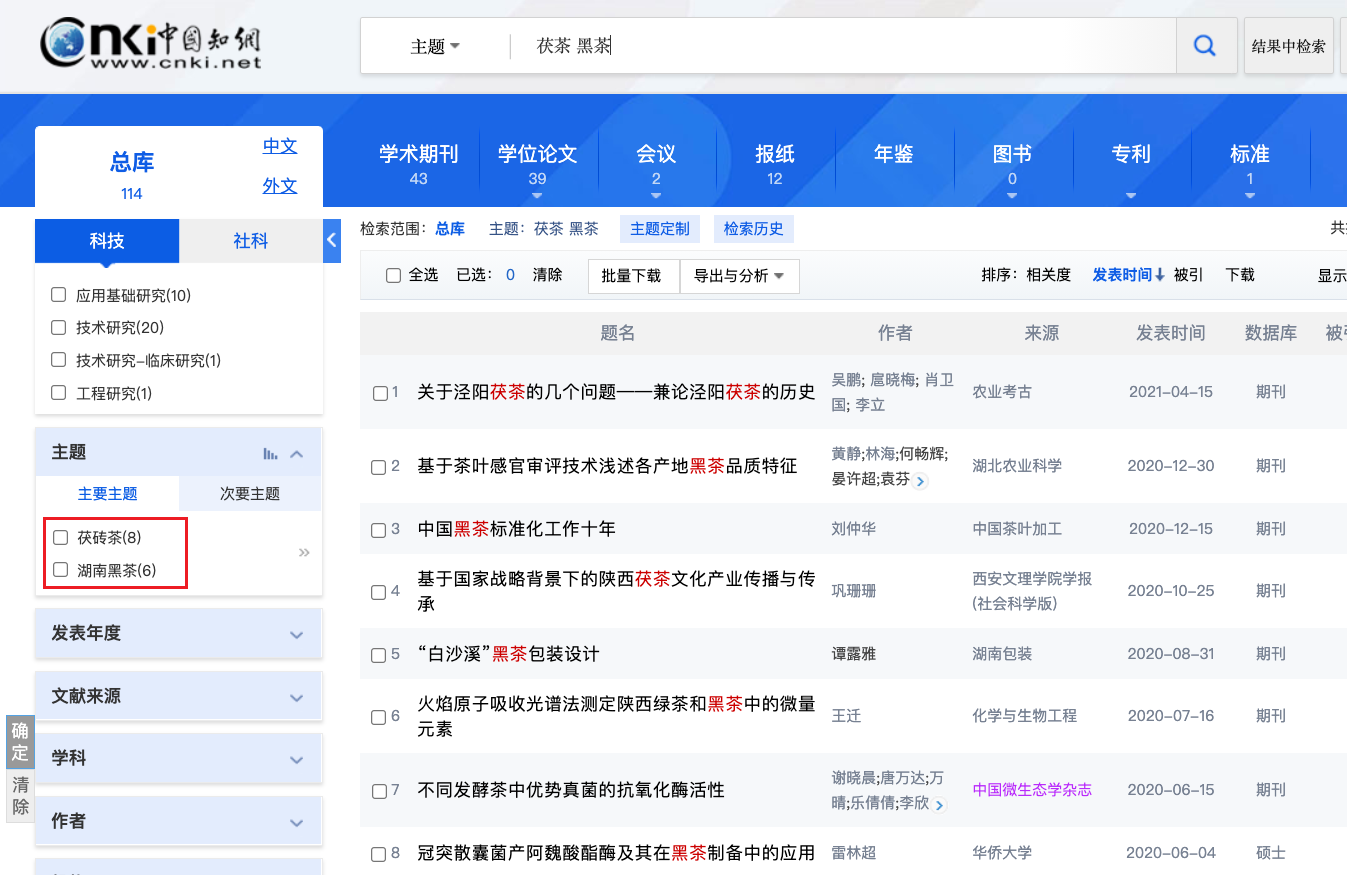Check the 应用基础研究(10) checkbox
1347x875 pixels.
(59, 295)
